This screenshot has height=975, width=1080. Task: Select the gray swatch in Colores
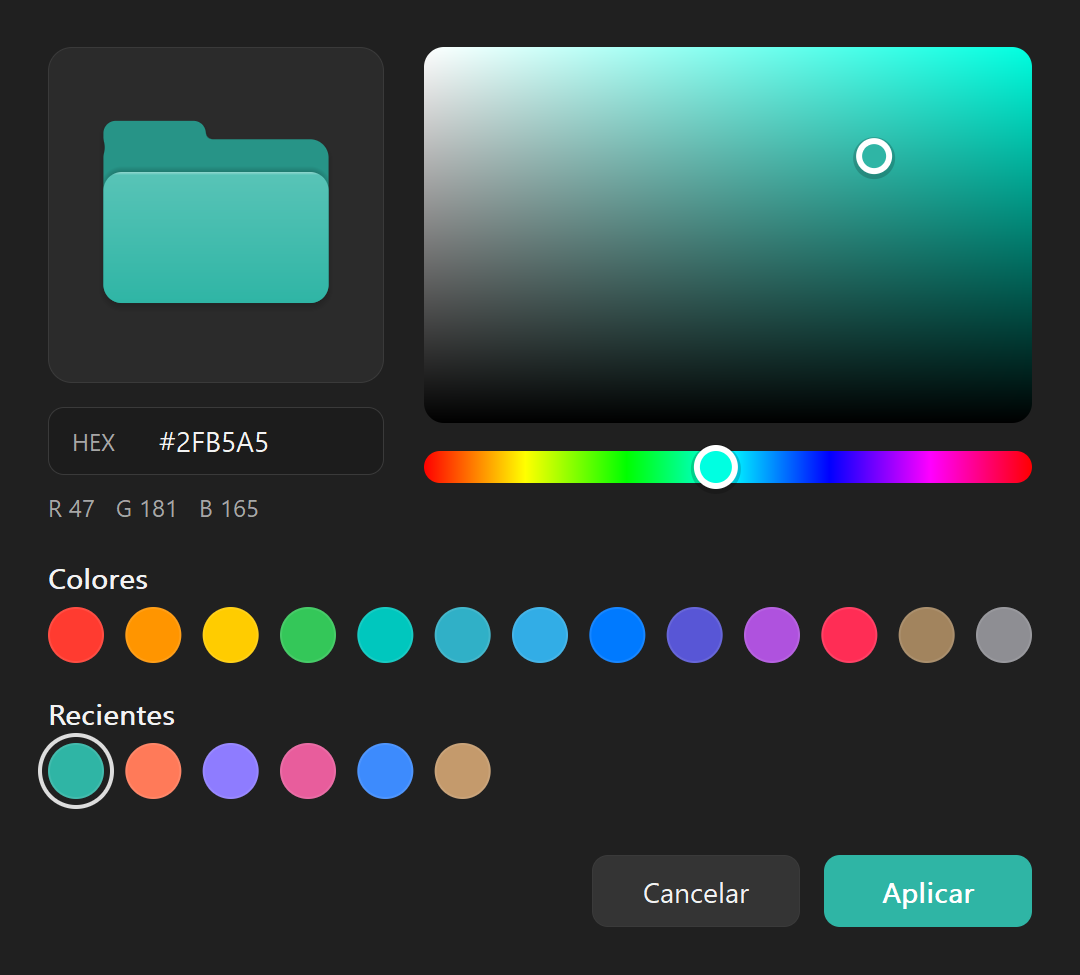(1004, 635)
